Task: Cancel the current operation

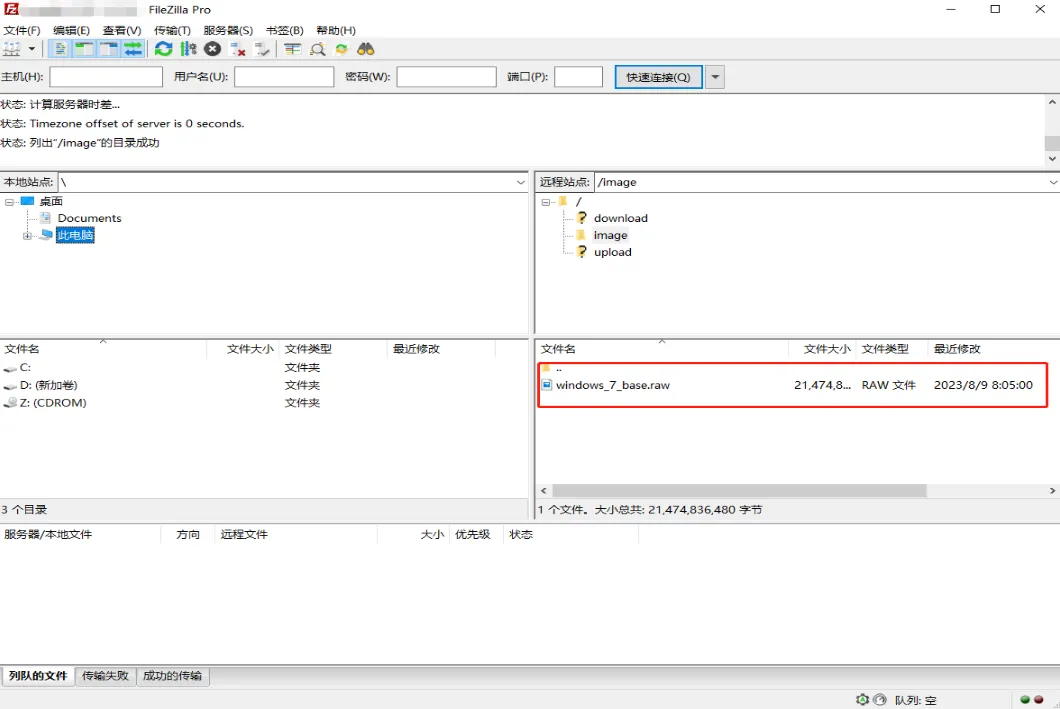Action: coord(212,49)
